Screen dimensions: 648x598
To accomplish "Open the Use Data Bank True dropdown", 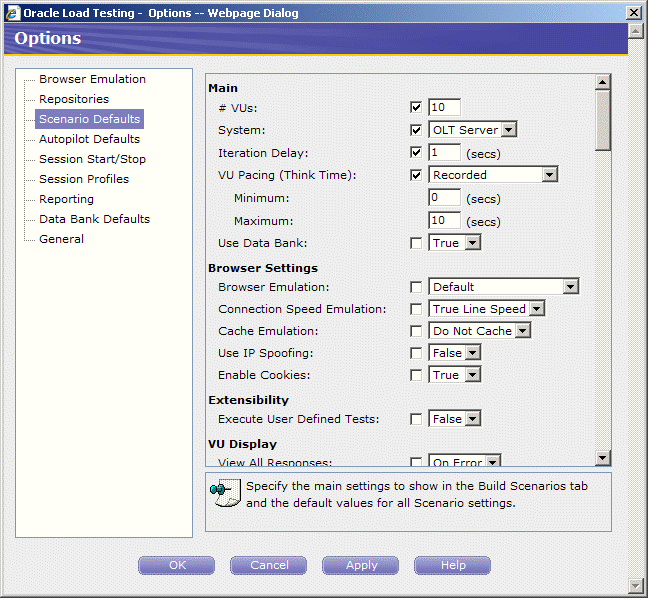I will point(455,243).
